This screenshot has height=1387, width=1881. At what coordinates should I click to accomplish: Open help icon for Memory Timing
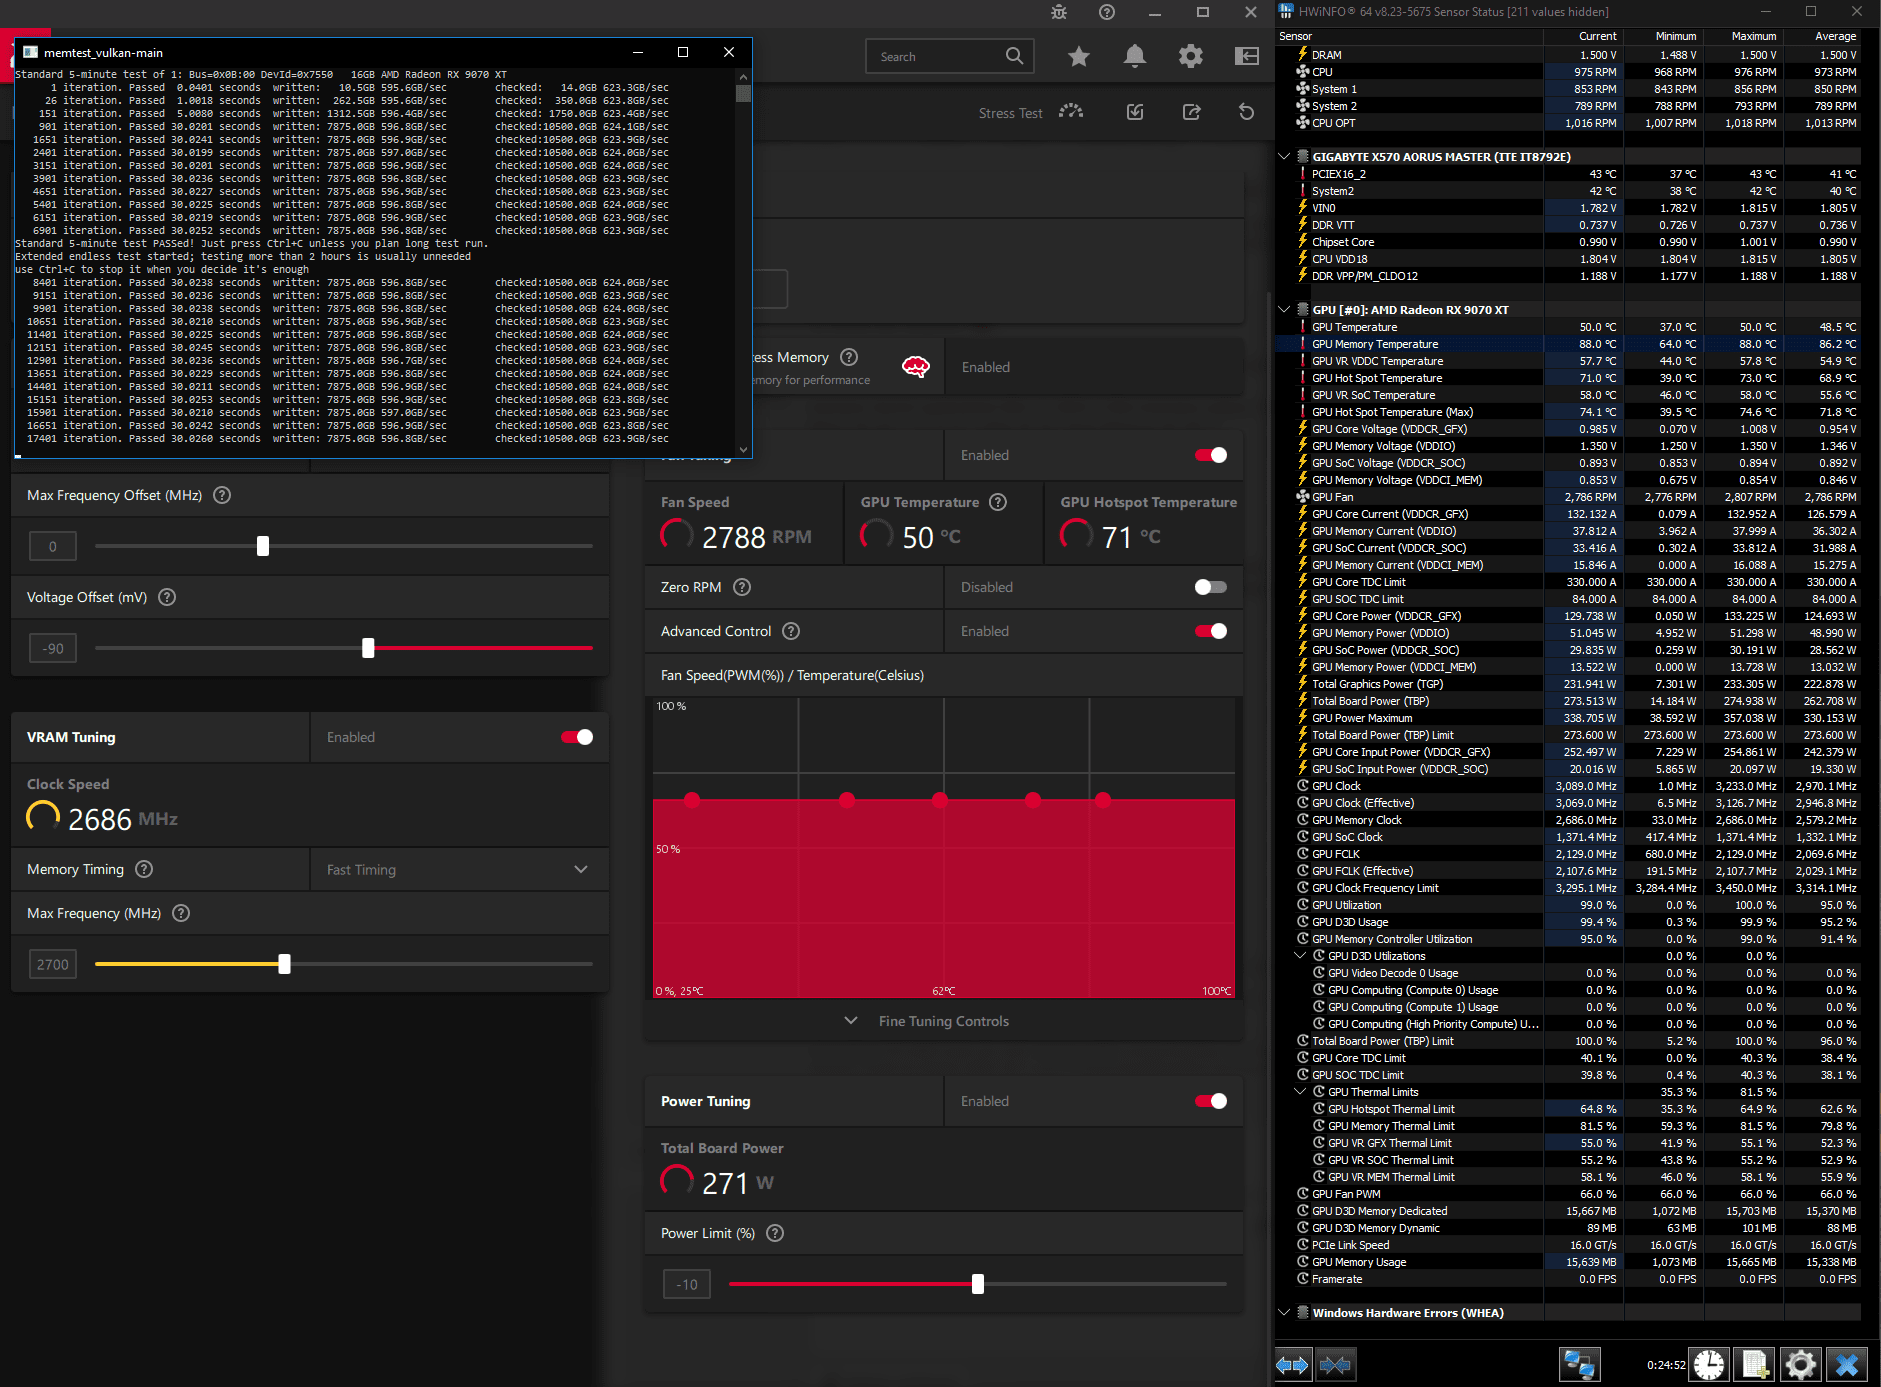[x=144, y=869]
